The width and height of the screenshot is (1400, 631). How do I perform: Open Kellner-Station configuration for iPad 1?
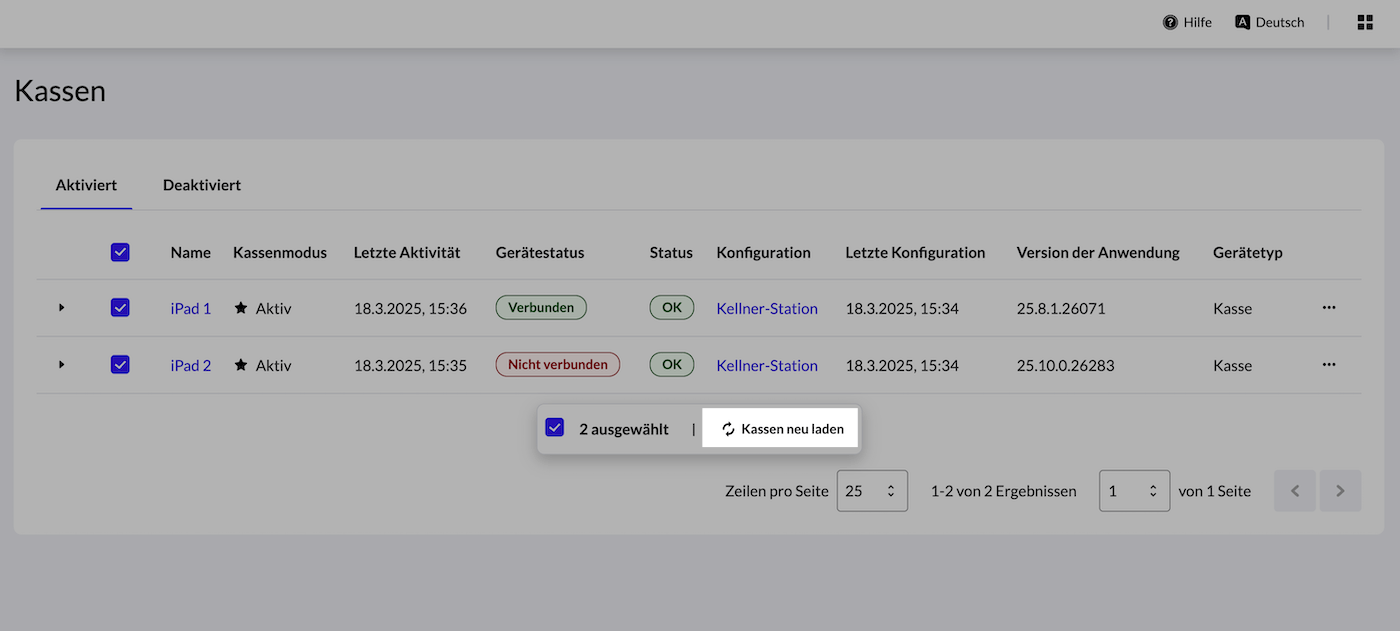(x=767, y=308)
